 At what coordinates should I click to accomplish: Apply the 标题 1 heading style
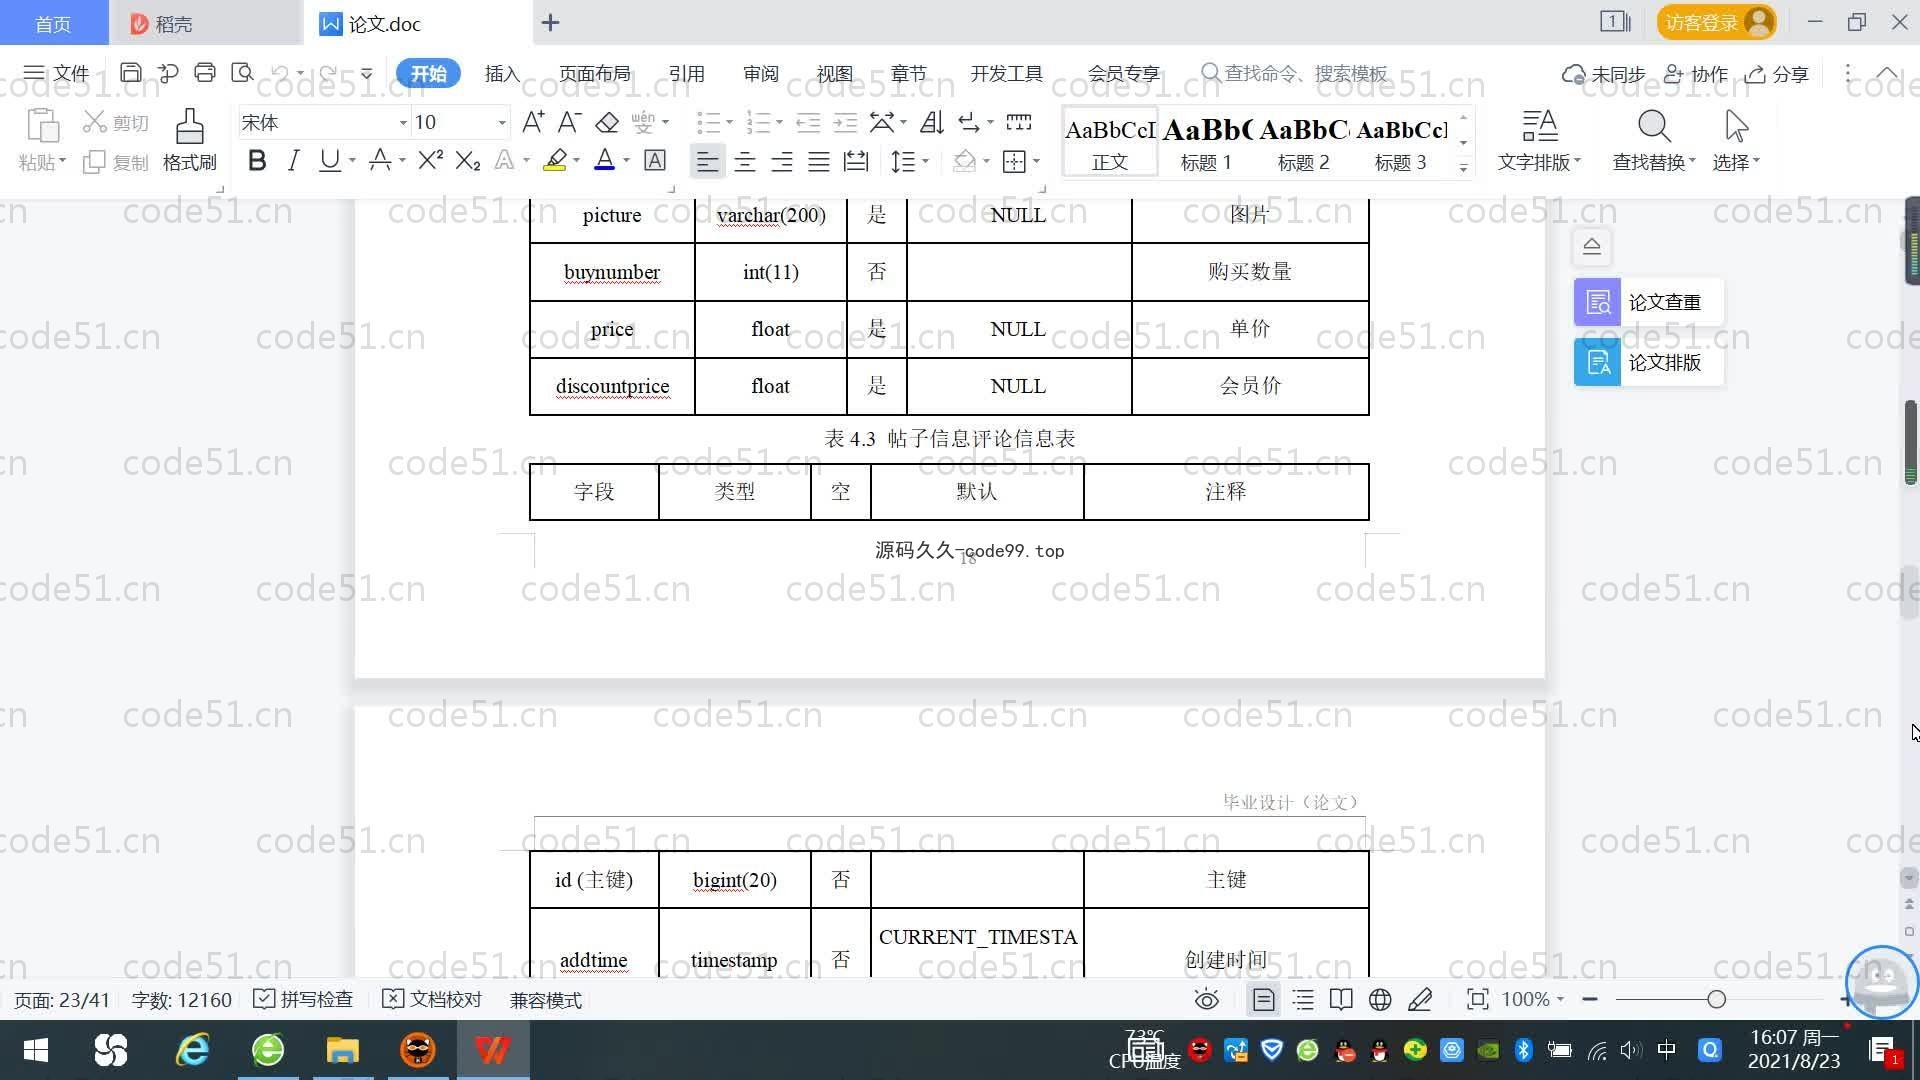click(x=1206, y=143)
